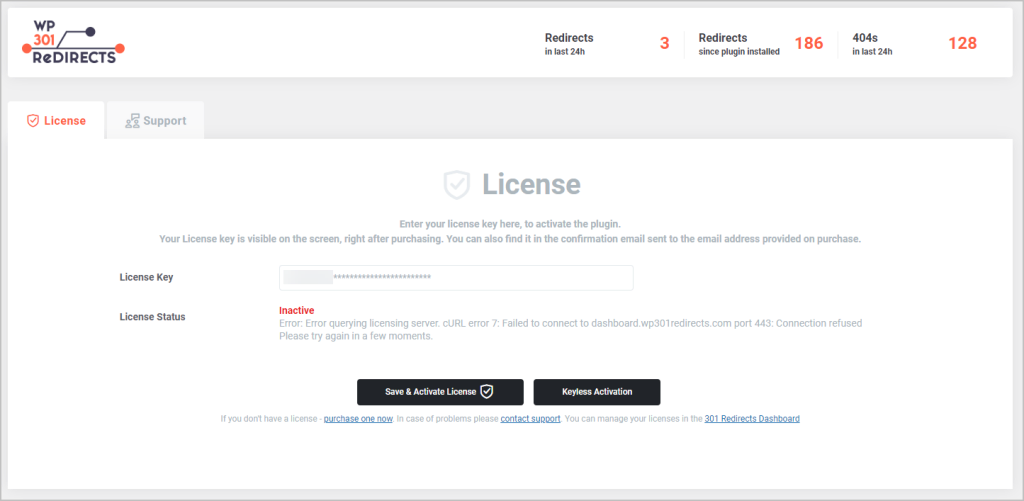Click 'Redirects since plugin installed' label

739,44
